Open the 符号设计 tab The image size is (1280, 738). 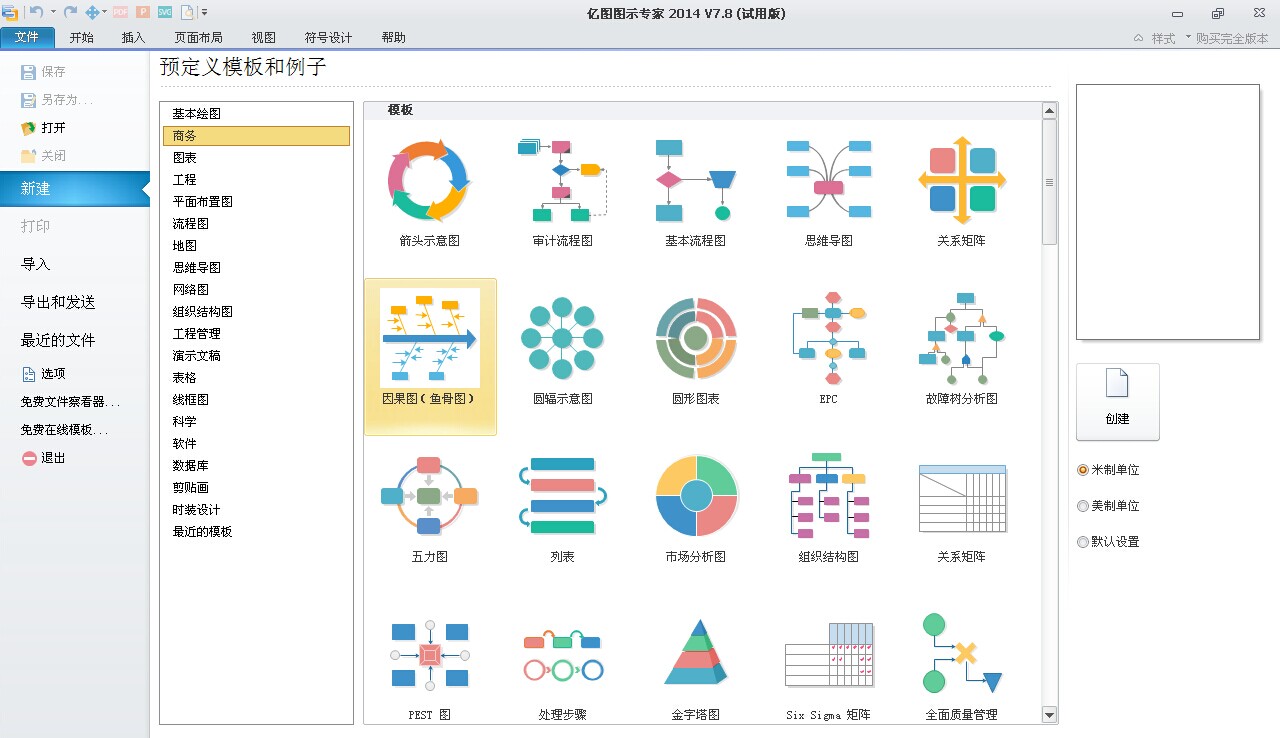[x=328, y=38]
